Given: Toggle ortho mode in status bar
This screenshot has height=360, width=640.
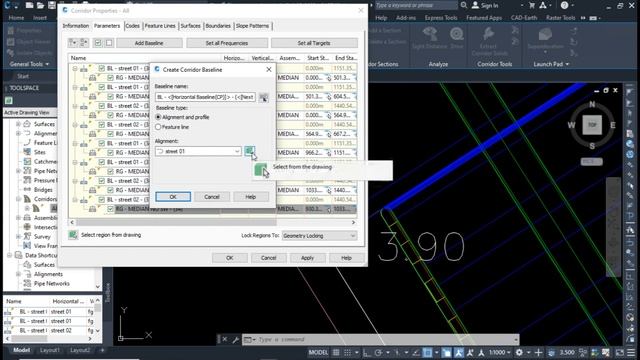Looking at the screenshot, I should point(367,352).
